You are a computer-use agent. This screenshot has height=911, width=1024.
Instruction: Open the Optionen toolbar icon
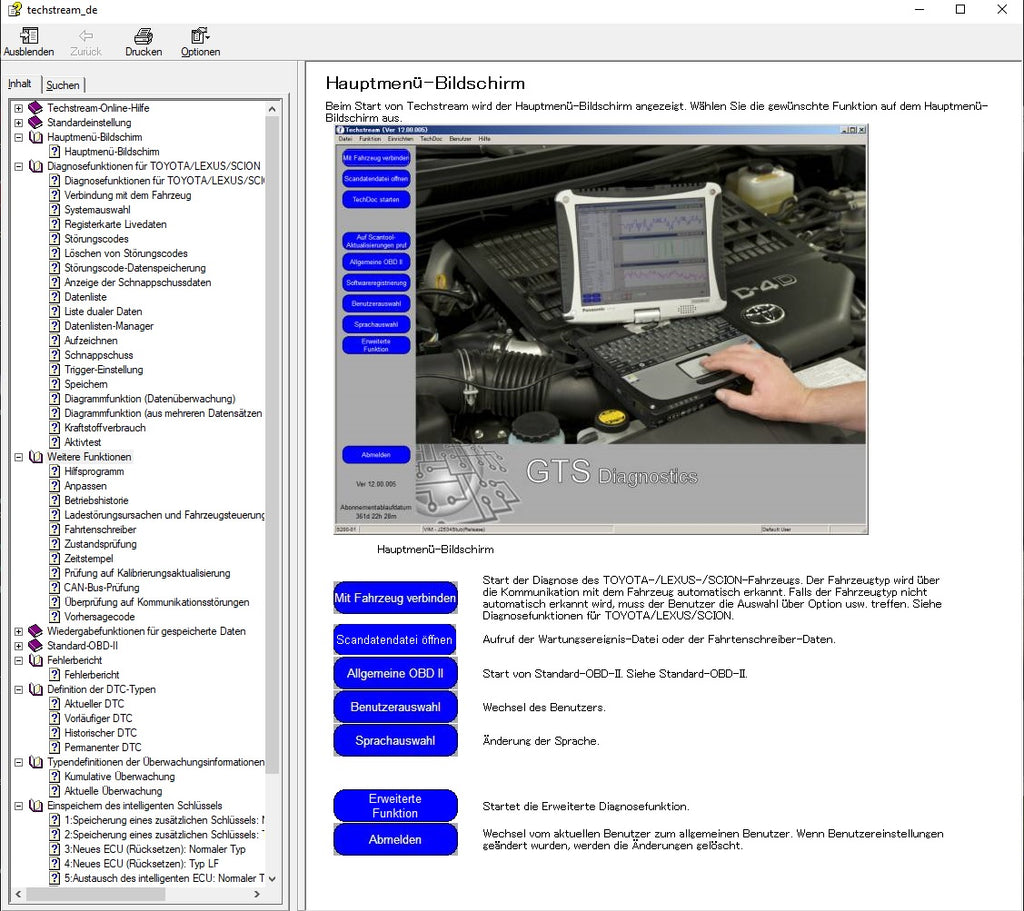[200, 35]
